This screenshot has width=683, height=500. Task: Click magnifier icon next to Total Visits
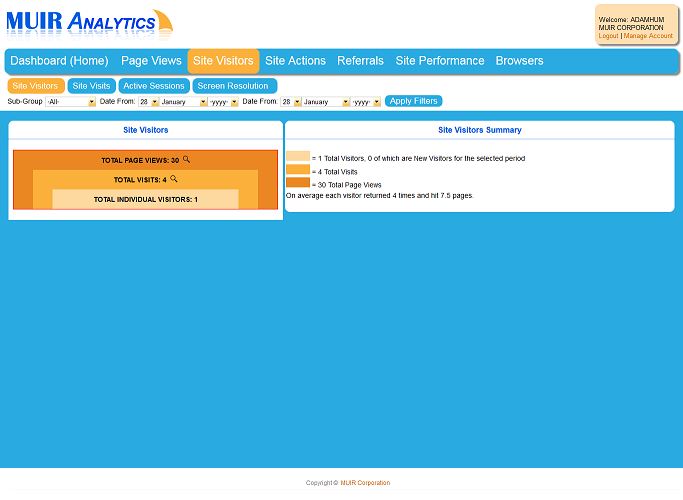(x=174, y=179)
